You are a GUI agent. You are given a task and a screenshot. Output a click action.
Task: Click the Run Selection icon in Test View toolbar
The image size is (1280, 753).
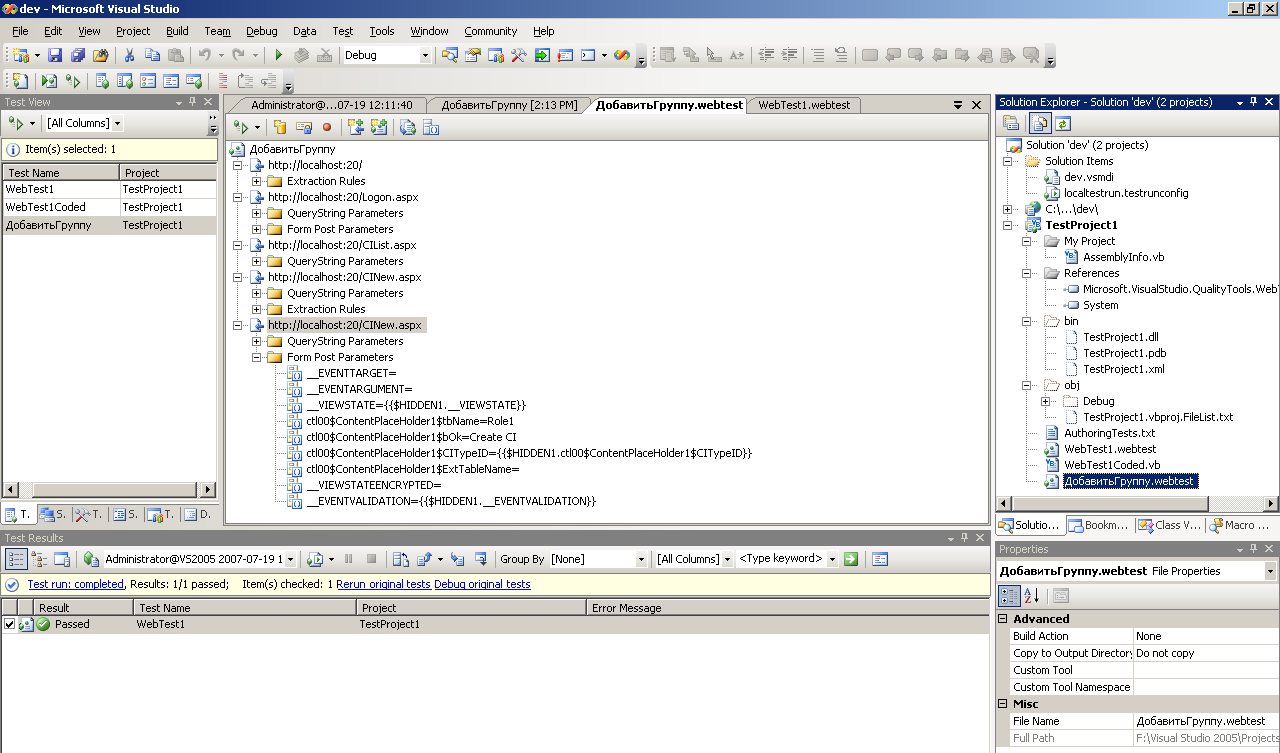pos(16,123)
